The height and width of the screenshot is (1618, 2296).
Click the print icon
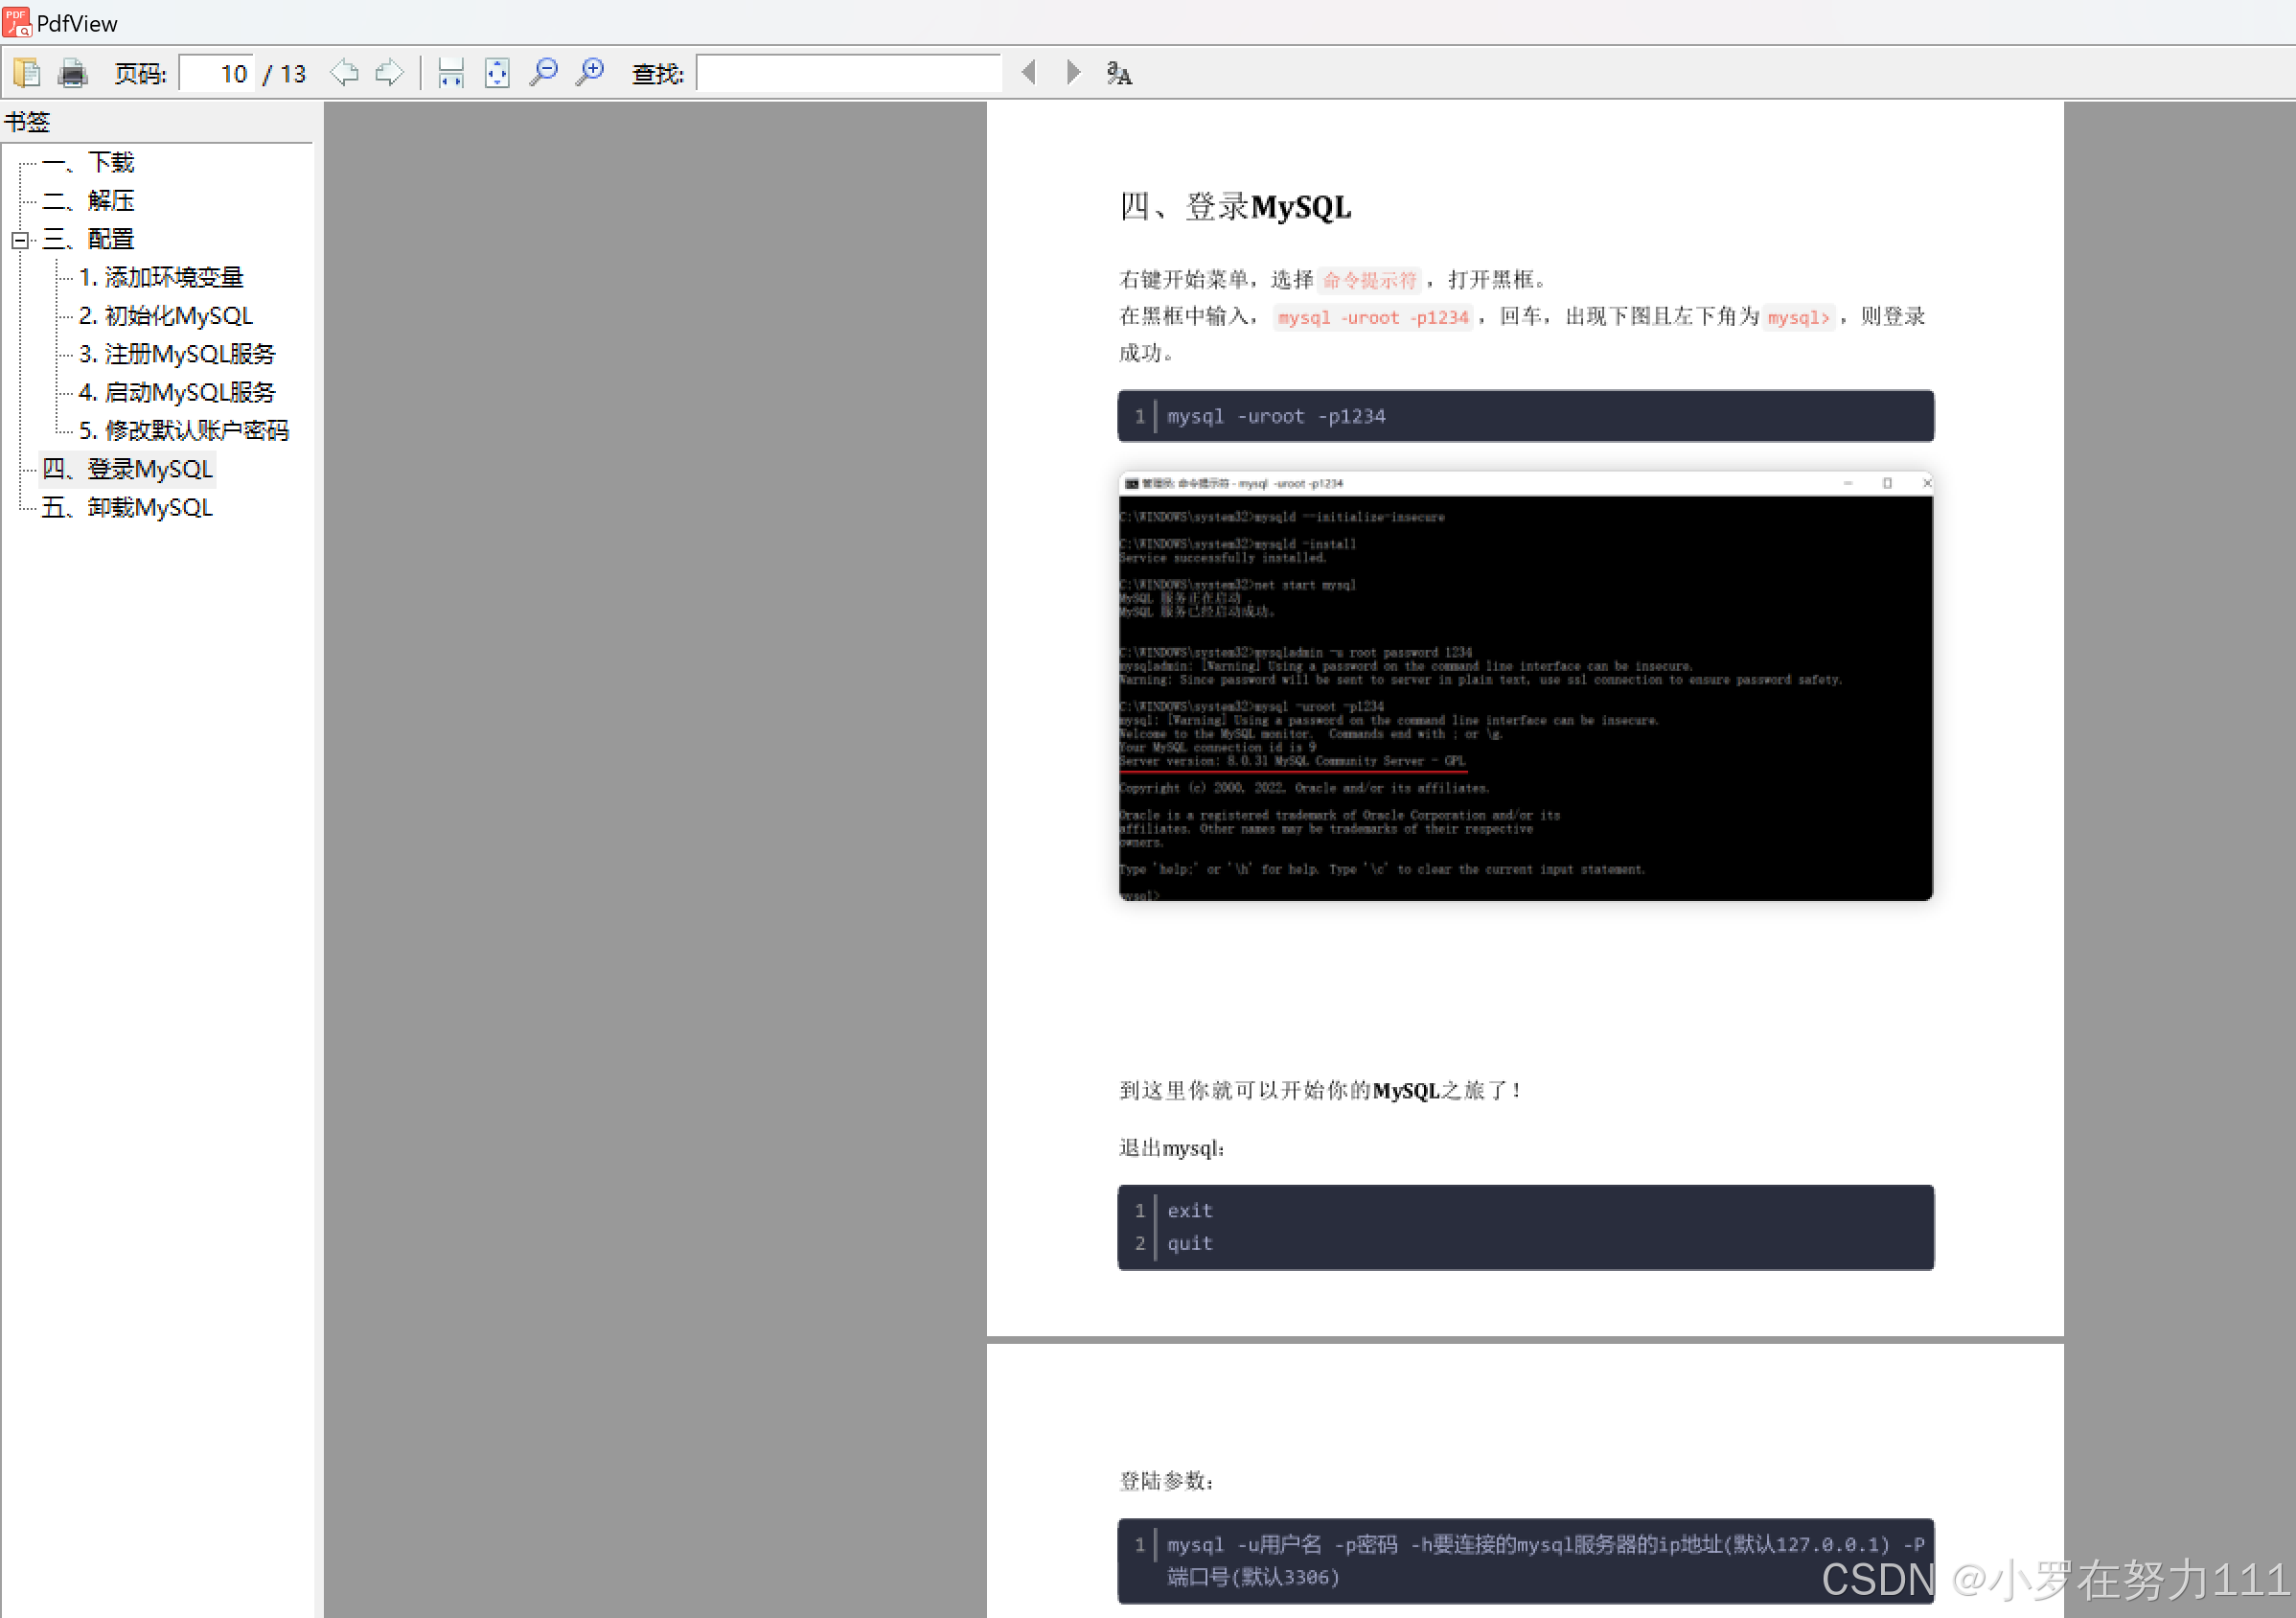[72, 73]
